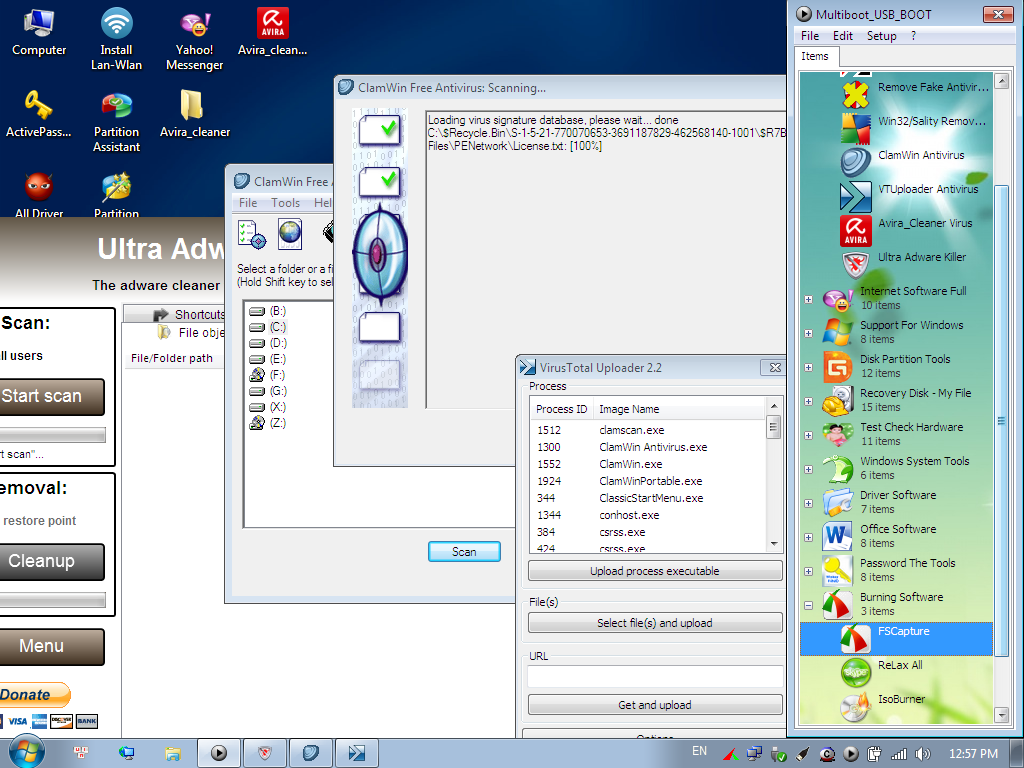The width and height of the screenshot is (1024, 768).
Task: Click ClamWin globe update toolbar icon
Action: 289,234
